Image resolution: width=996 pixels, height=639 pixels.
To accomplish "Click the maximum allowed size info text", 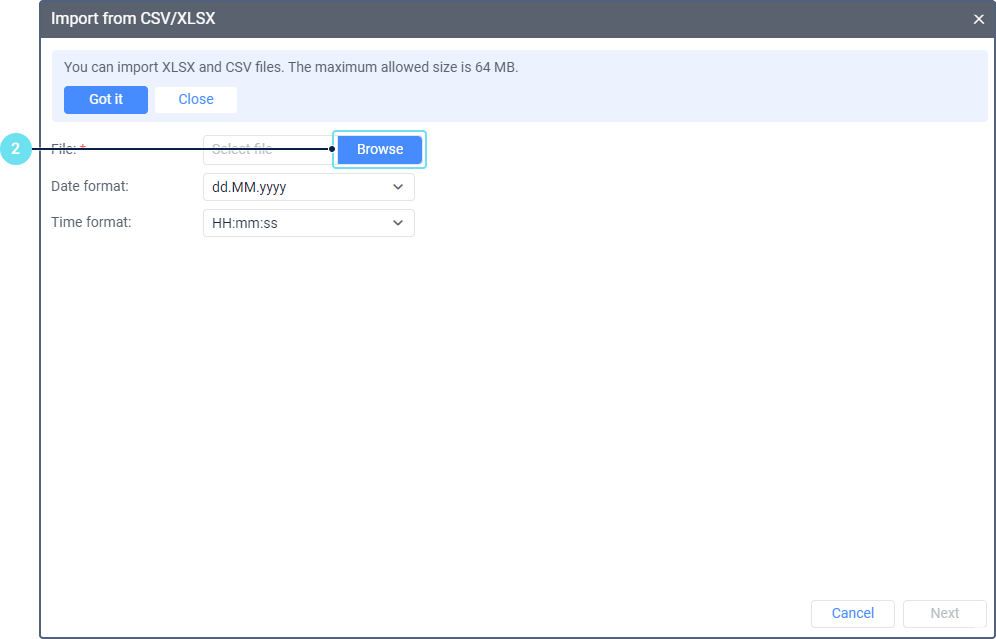I will pyautogui.click(x=291, y=67).
